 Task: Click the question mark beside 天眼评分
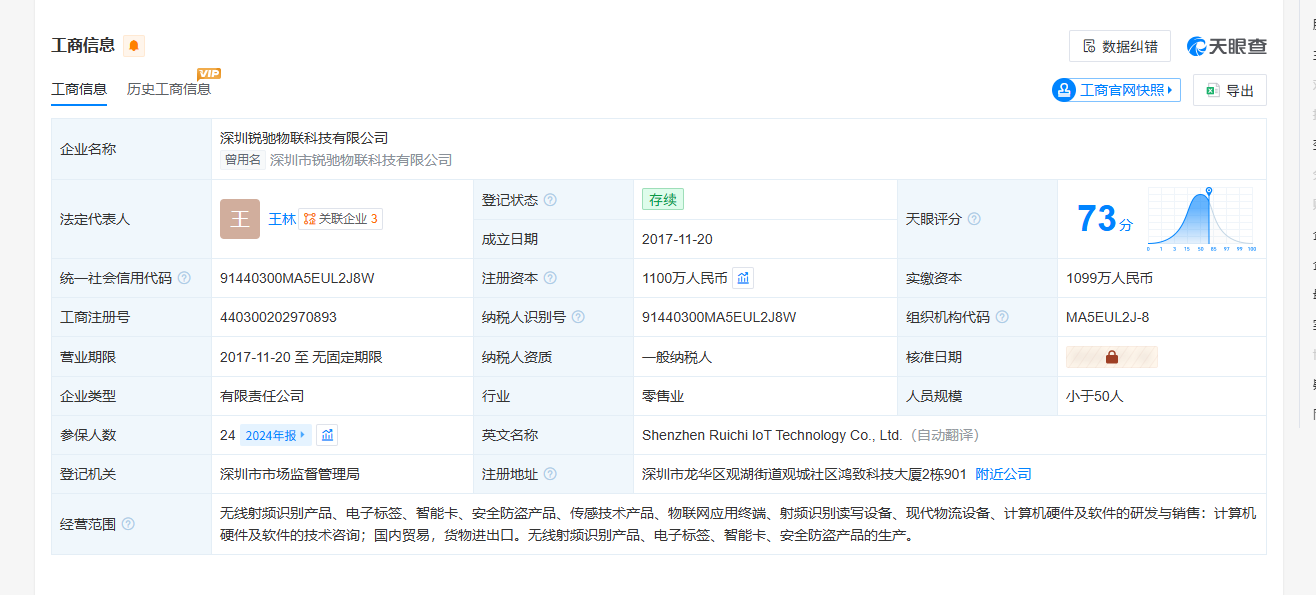tap(974, 219)
